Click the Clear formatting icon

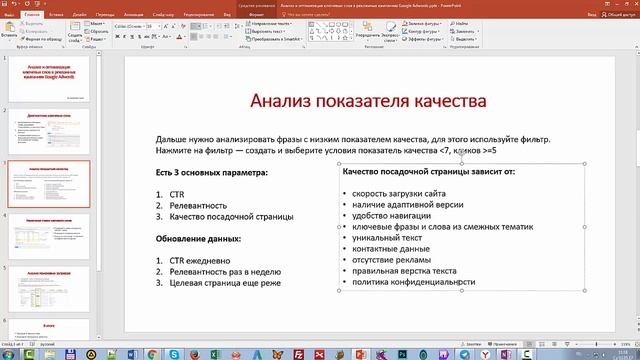(183, 26)
